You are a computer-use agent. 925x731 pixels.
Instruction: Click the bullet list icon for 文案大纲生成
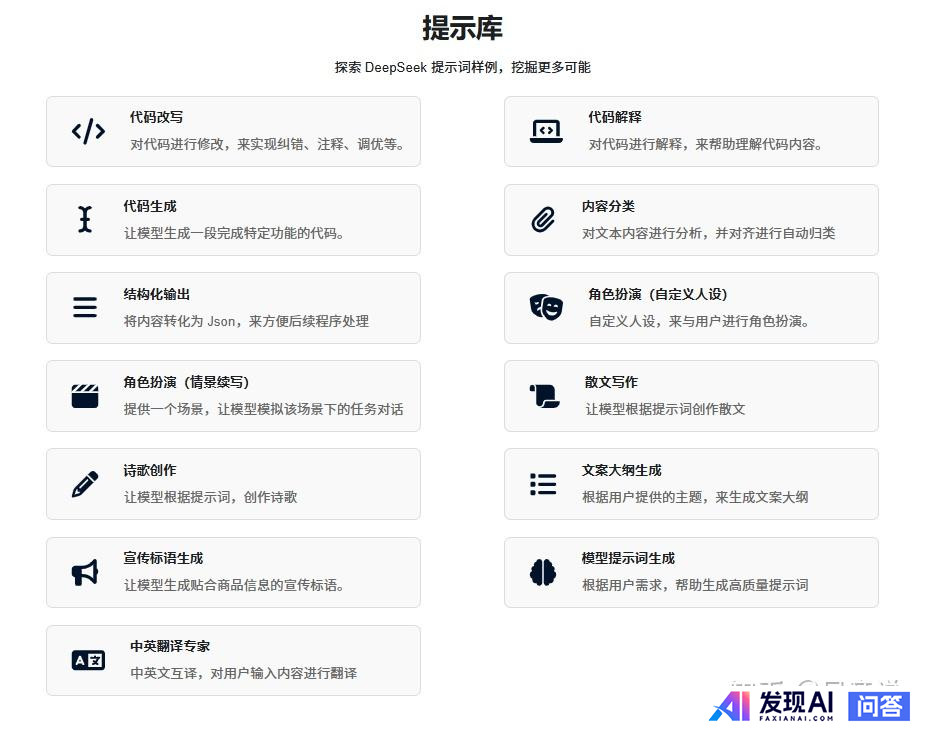(x=543, y=484)
